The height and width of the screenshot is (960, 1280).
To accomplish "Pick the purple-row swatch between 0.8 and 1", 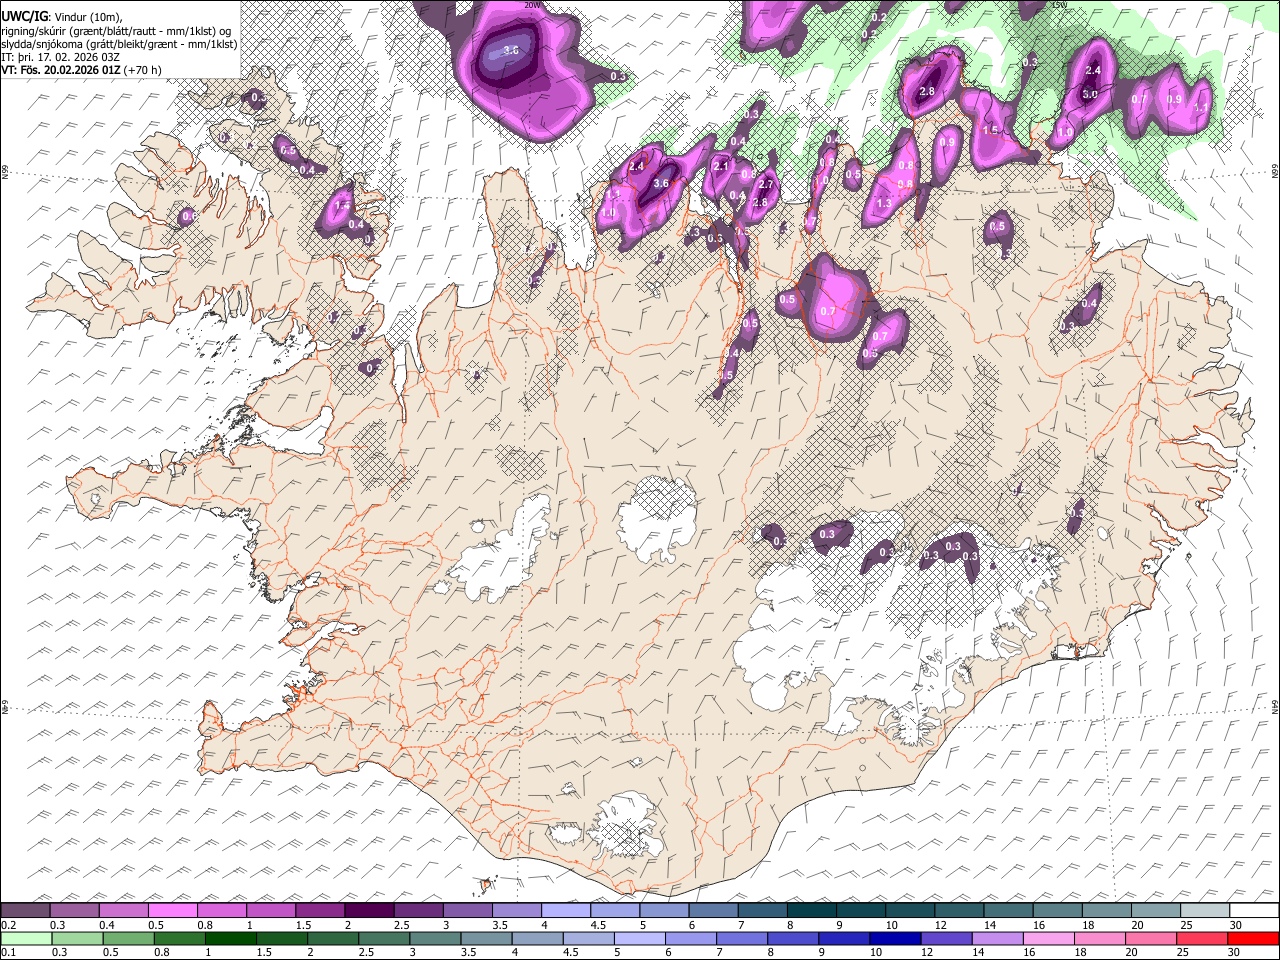I will coord(221,910).
